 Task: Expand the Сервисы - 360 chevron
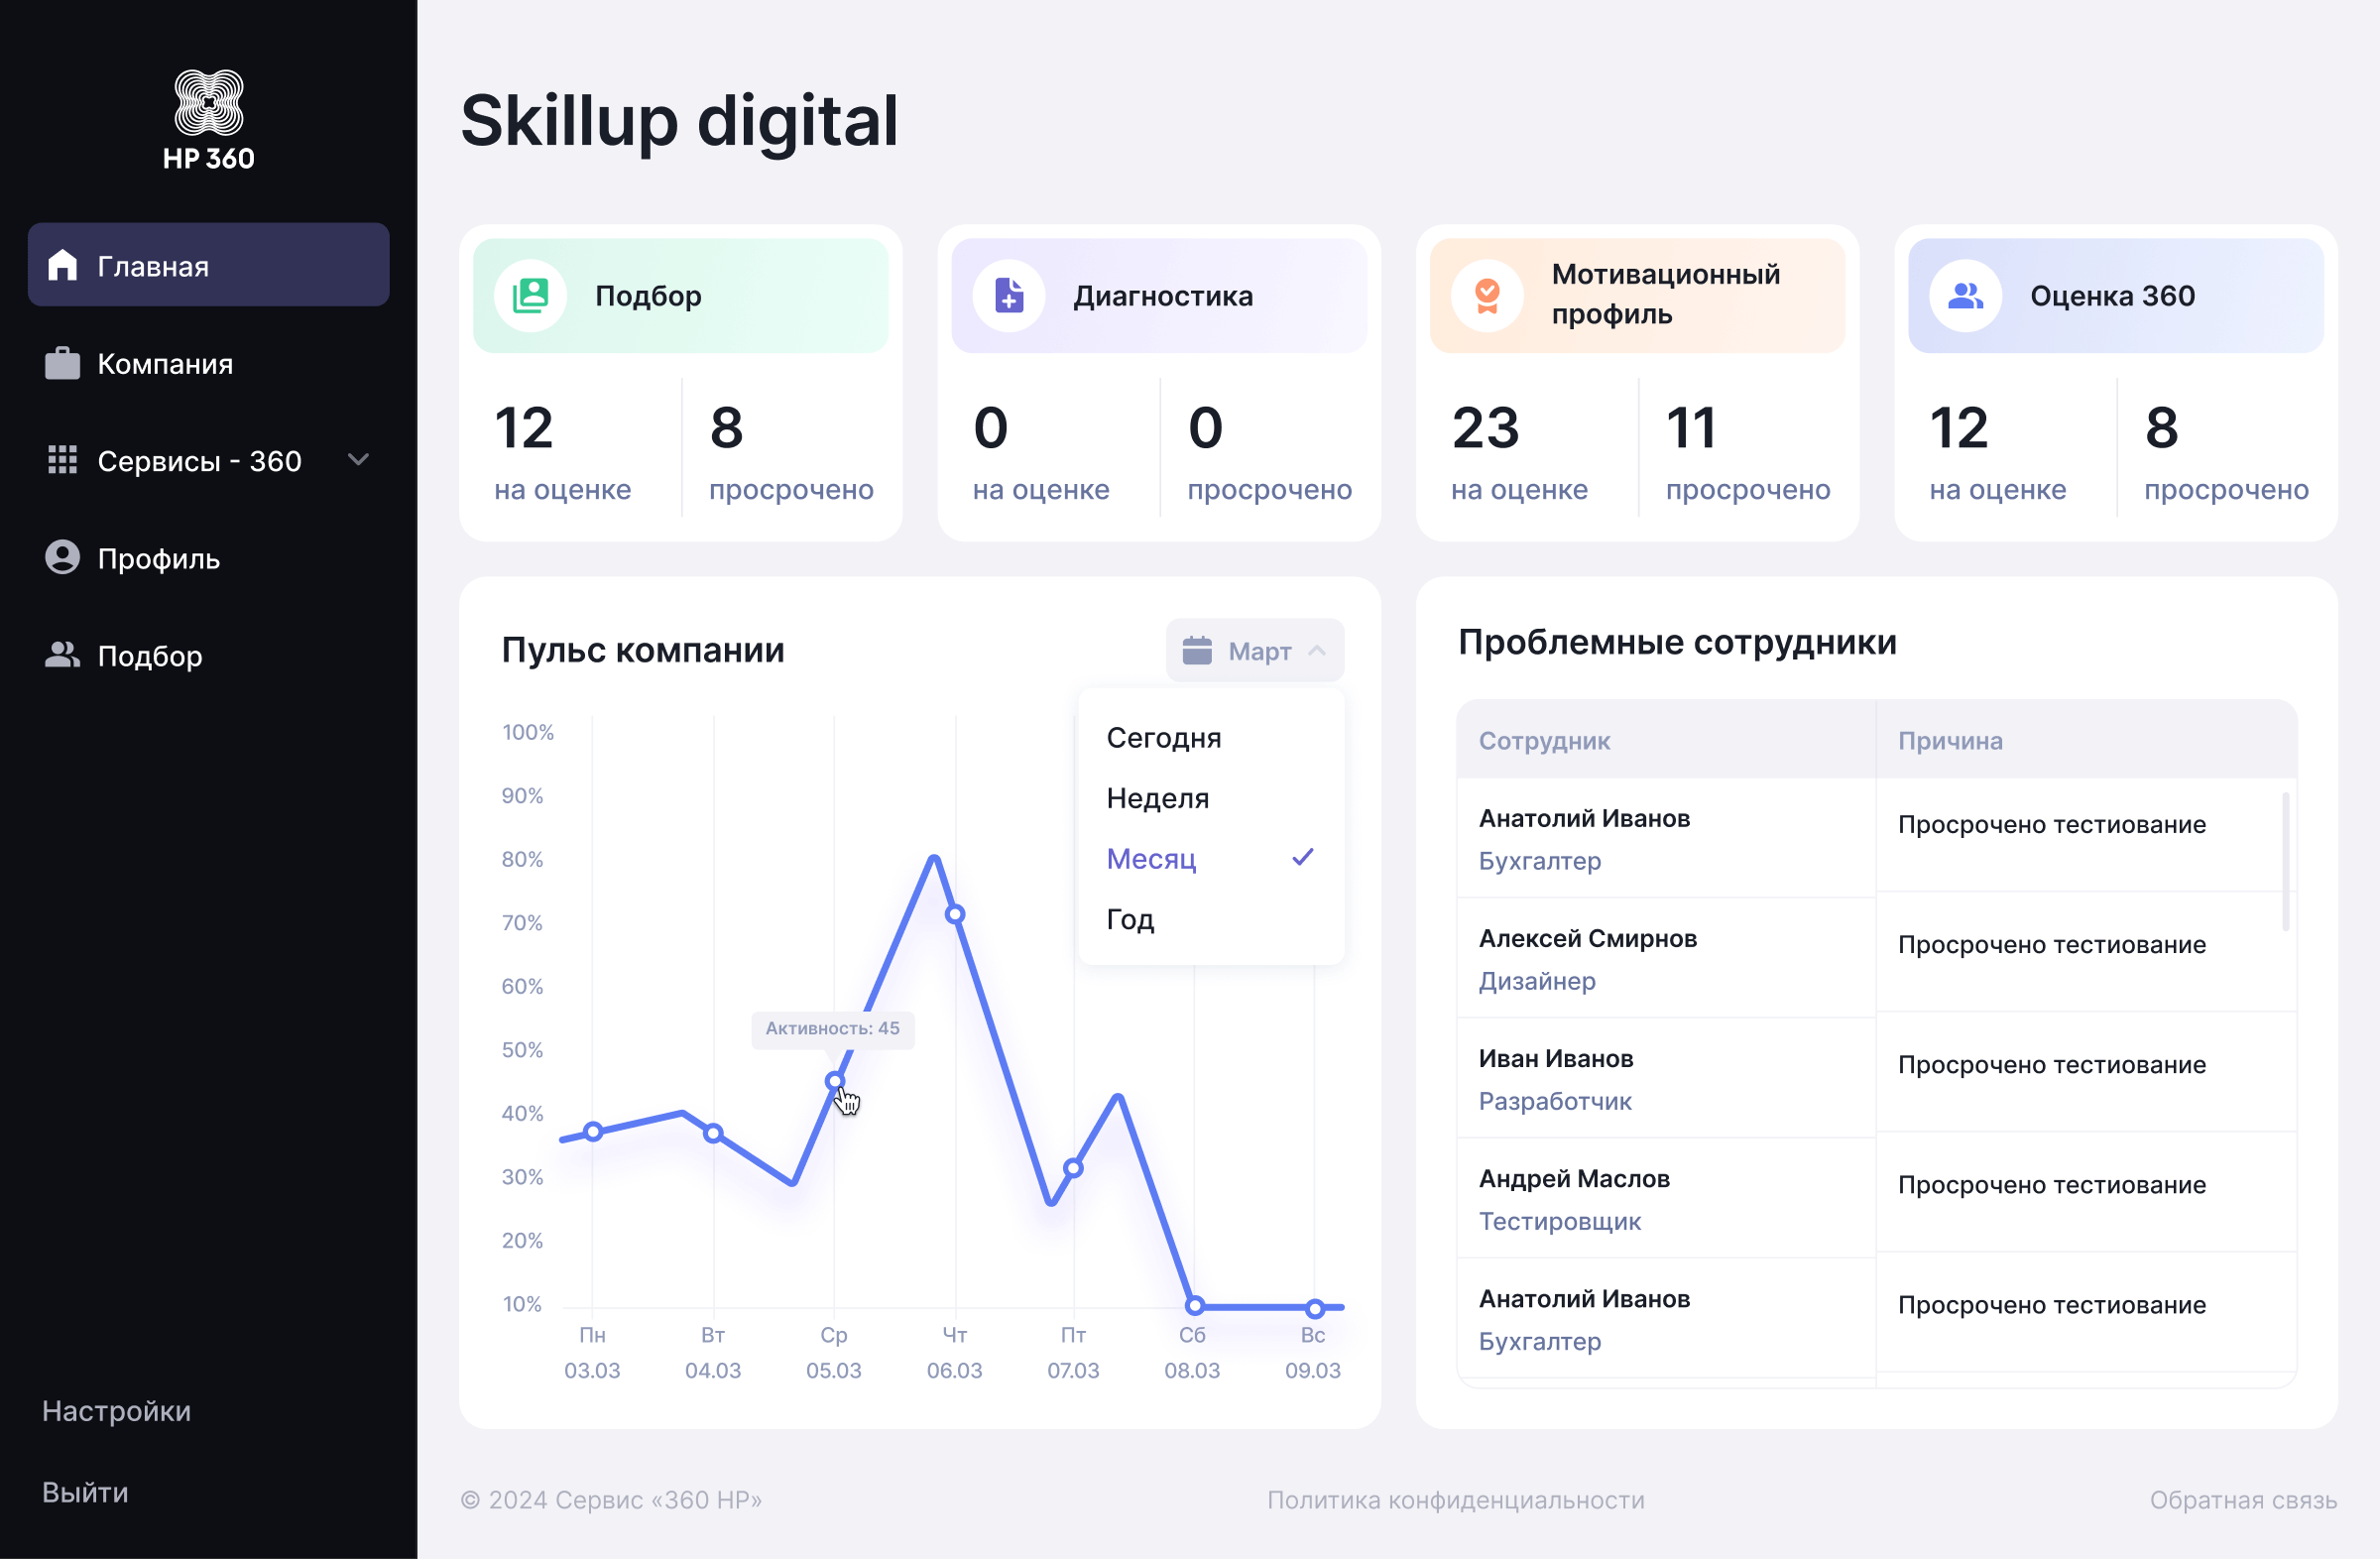click(x=358, y=460)
